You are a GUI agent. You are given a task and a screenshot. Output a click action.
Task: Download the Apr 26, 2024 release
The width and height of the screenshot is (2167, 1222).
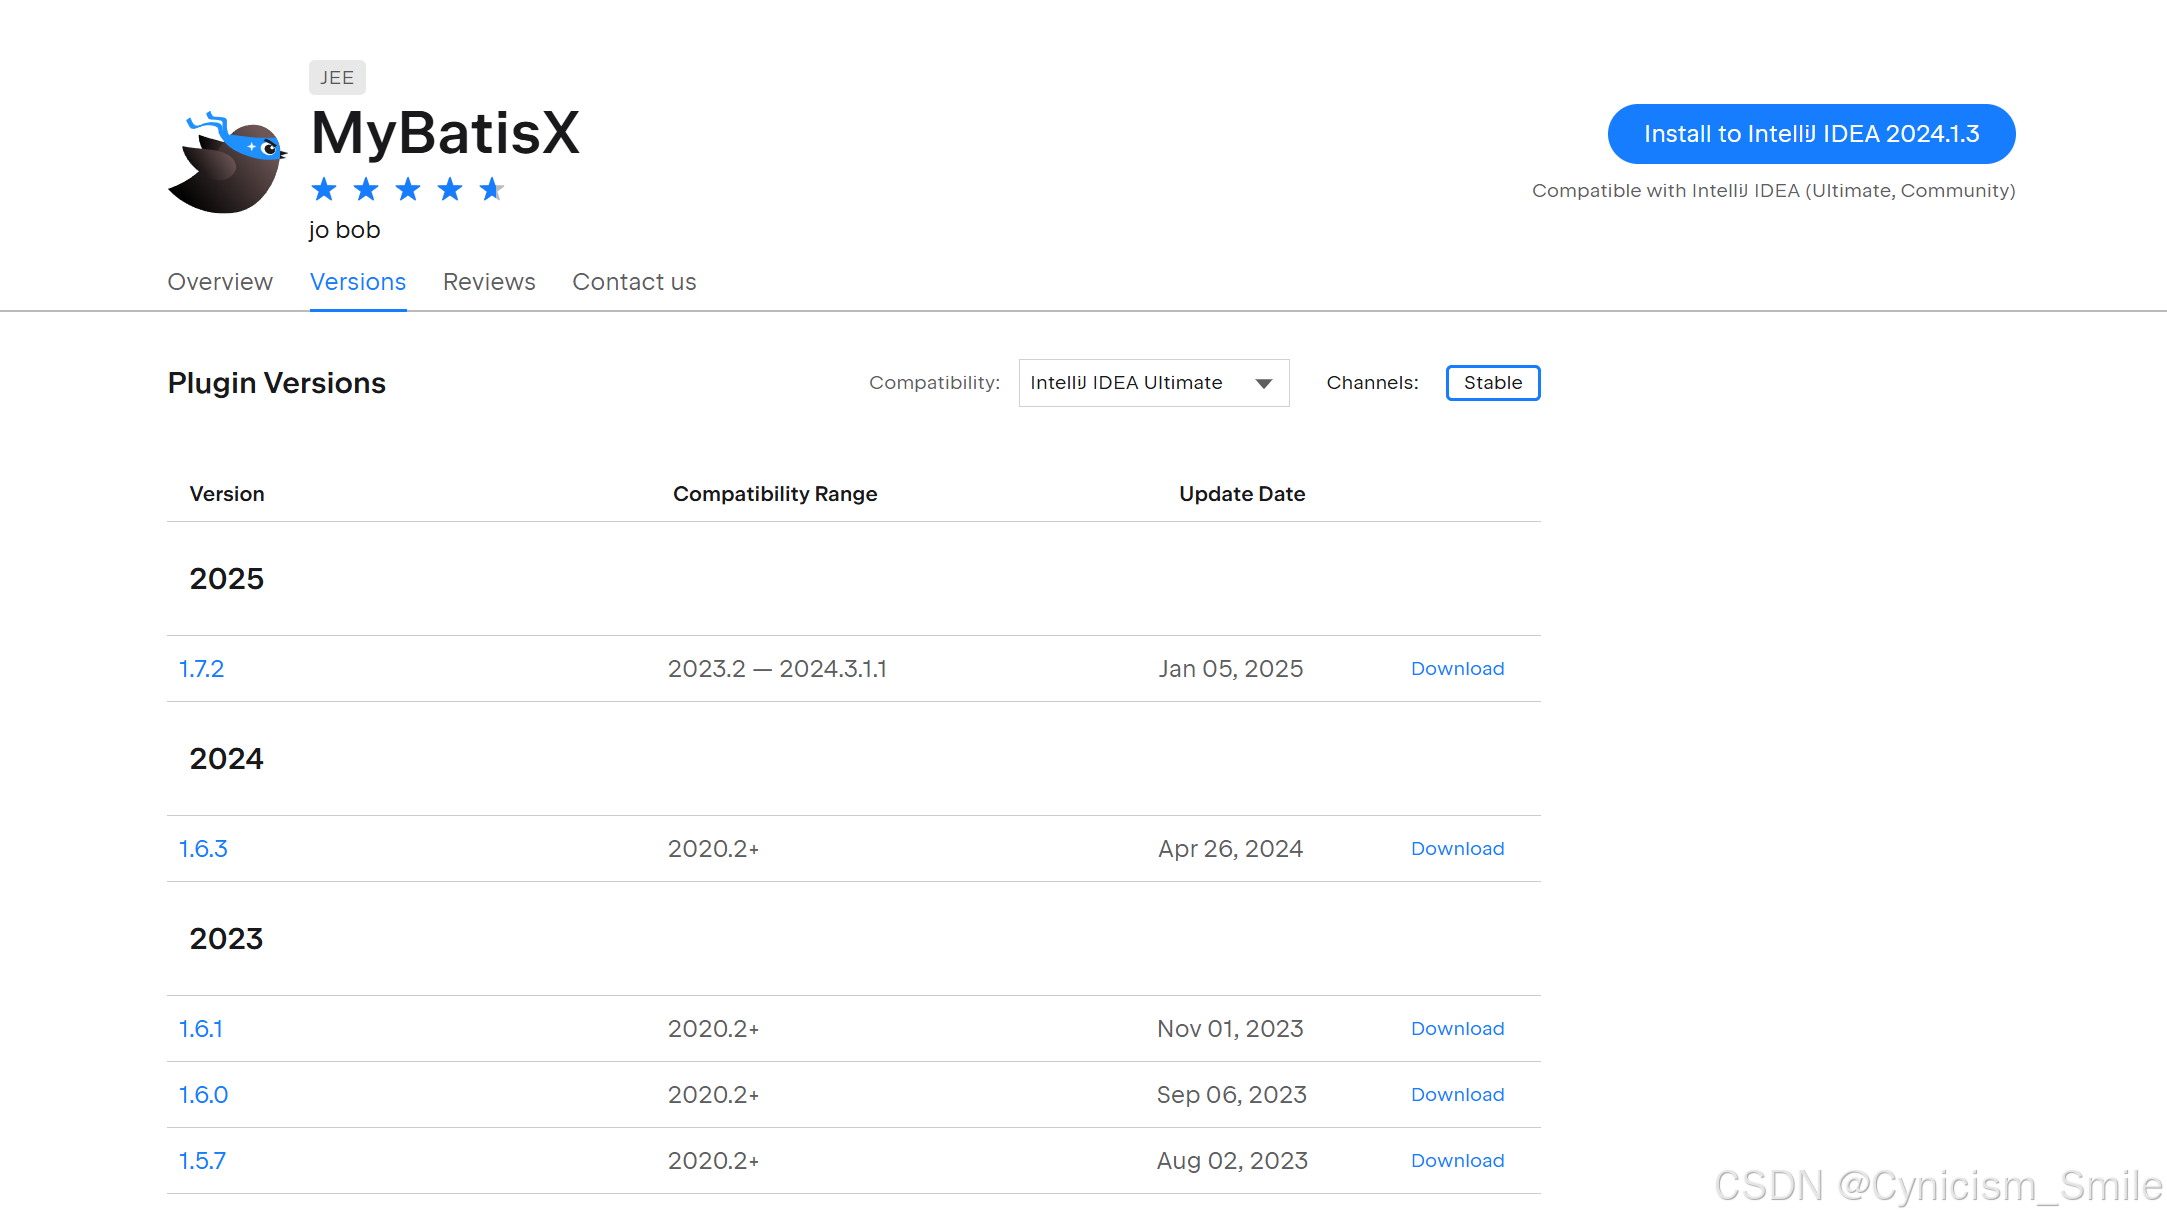coord(1457,849)
